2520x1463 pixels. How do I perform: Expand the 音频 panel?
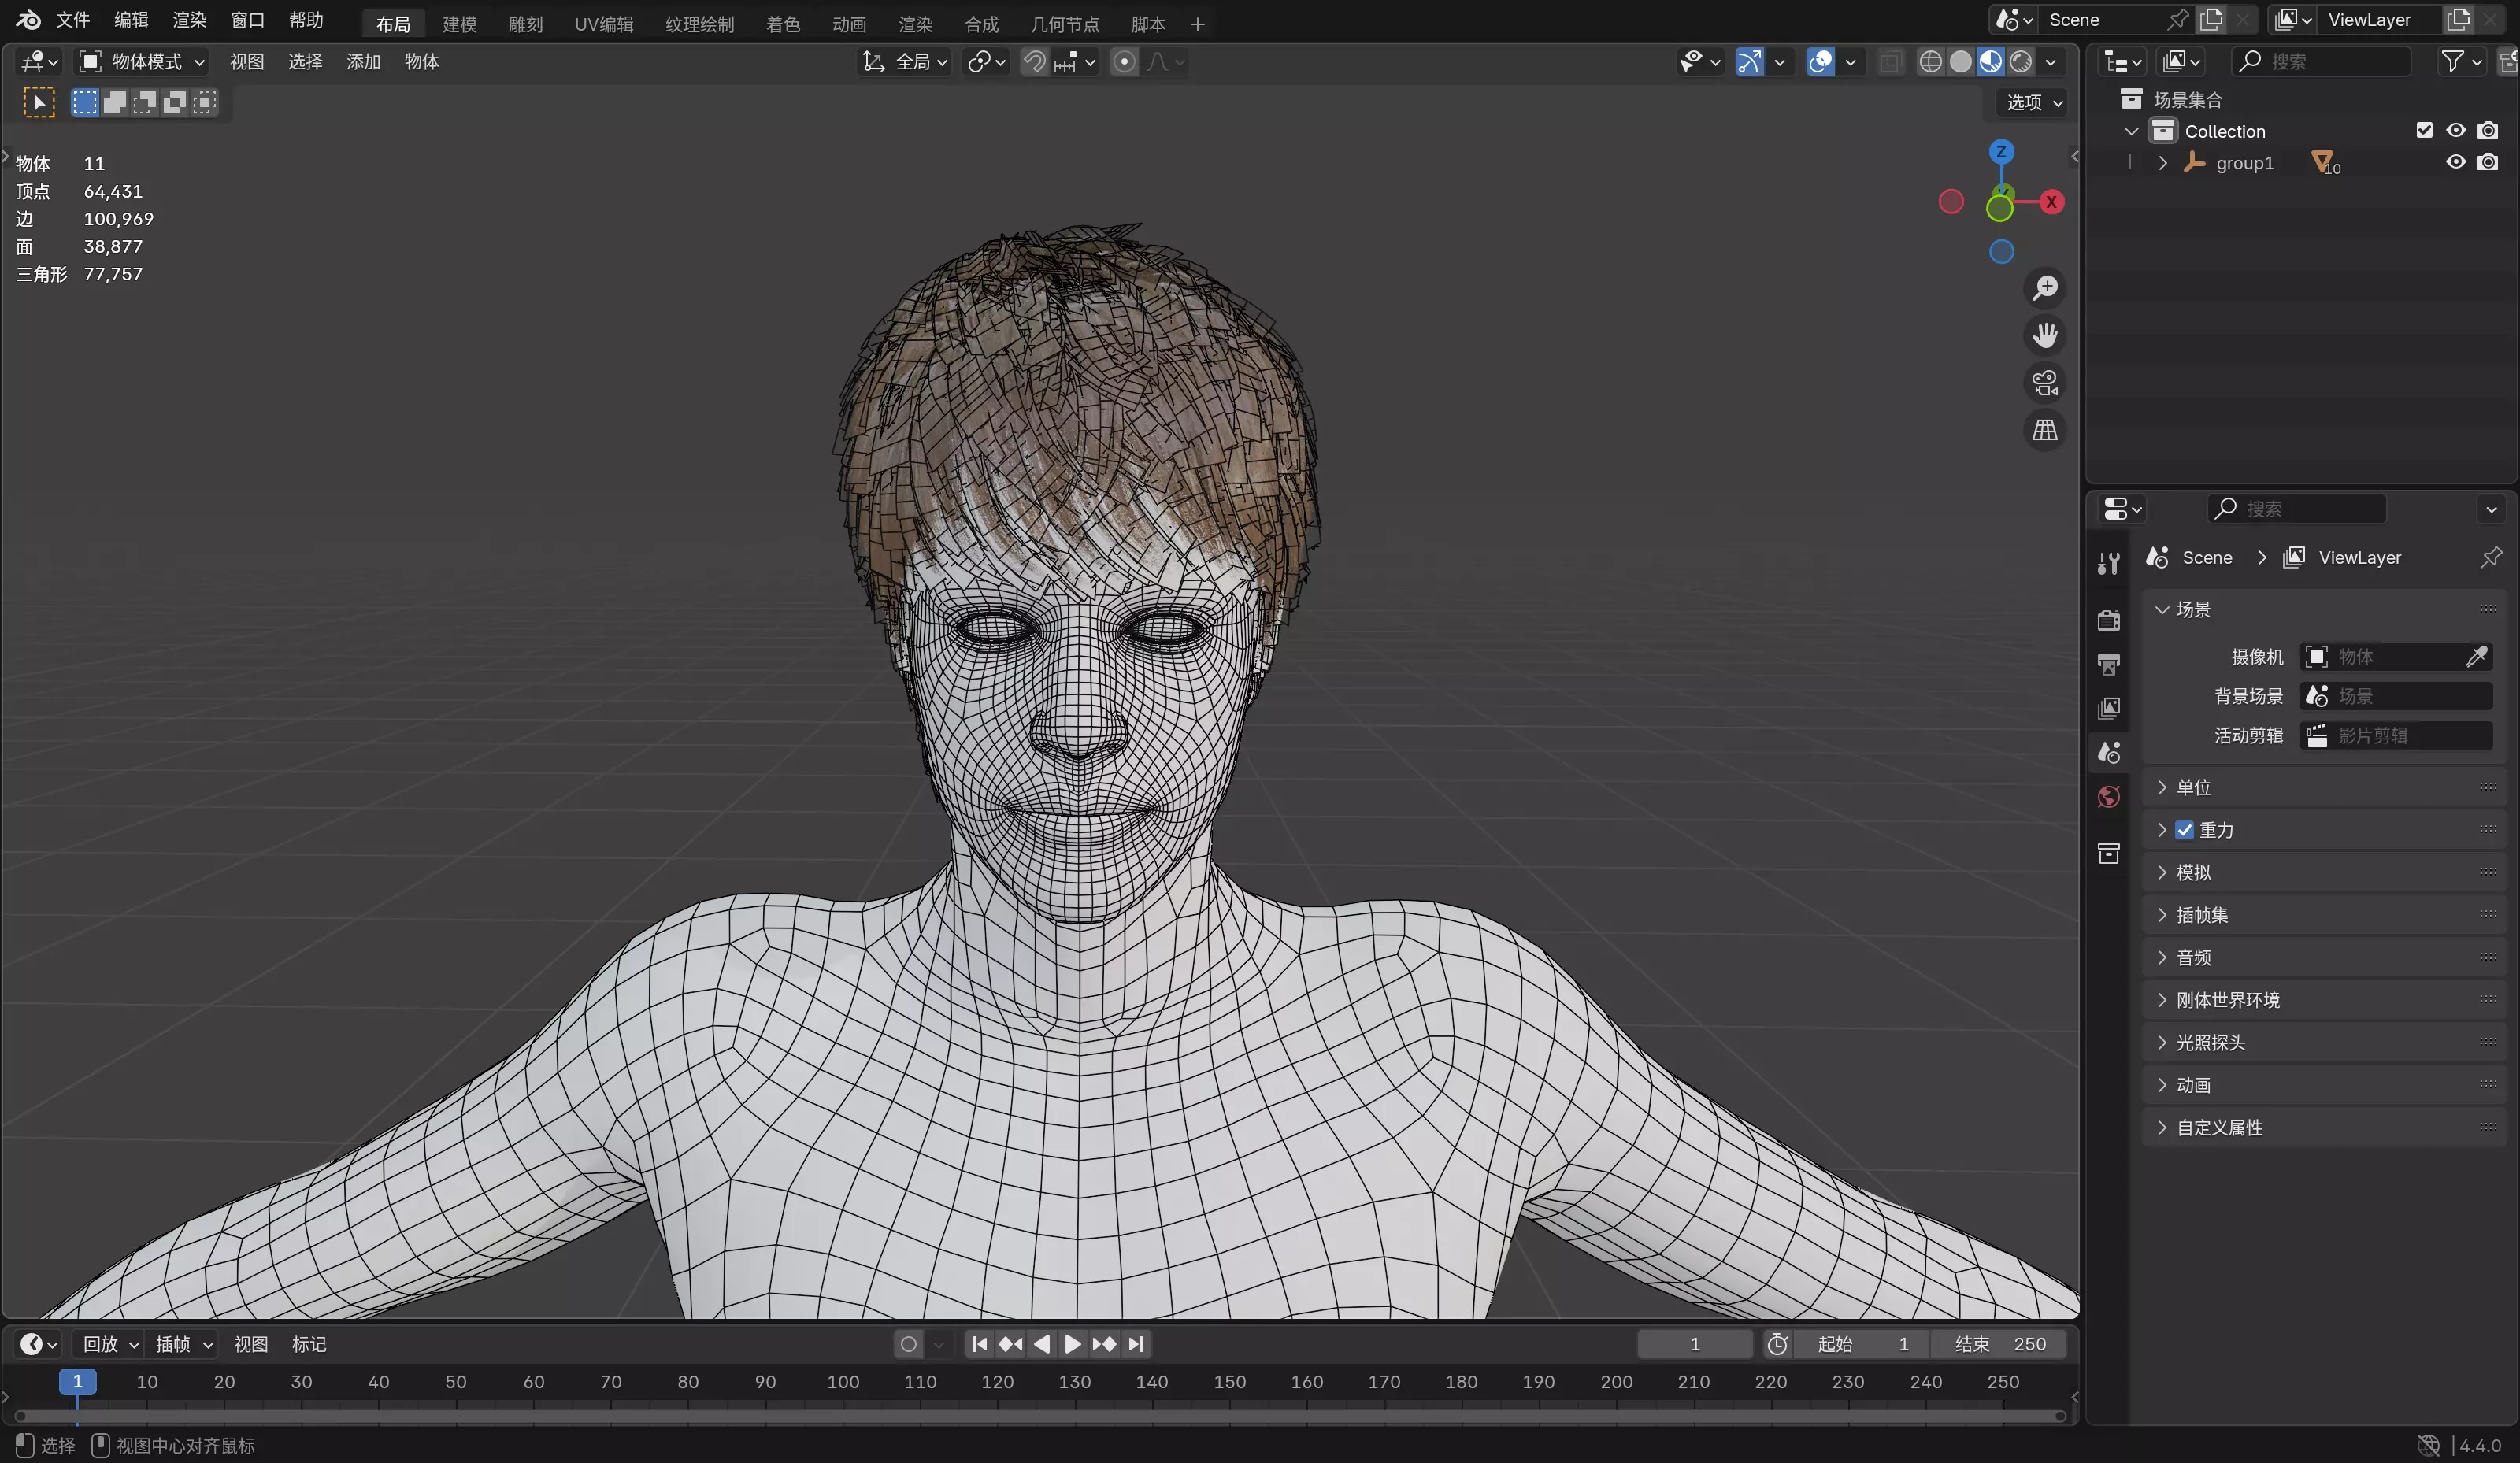pos(2324,957)
